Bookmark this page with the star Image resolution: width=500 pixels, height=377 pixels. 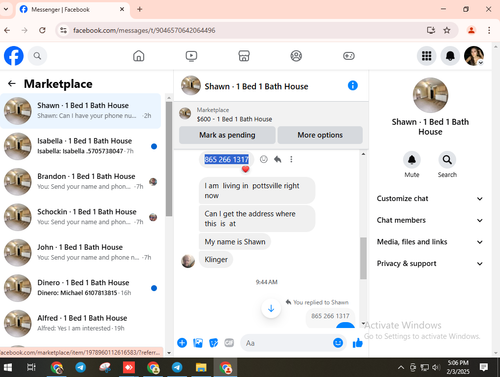click(447, 30)
